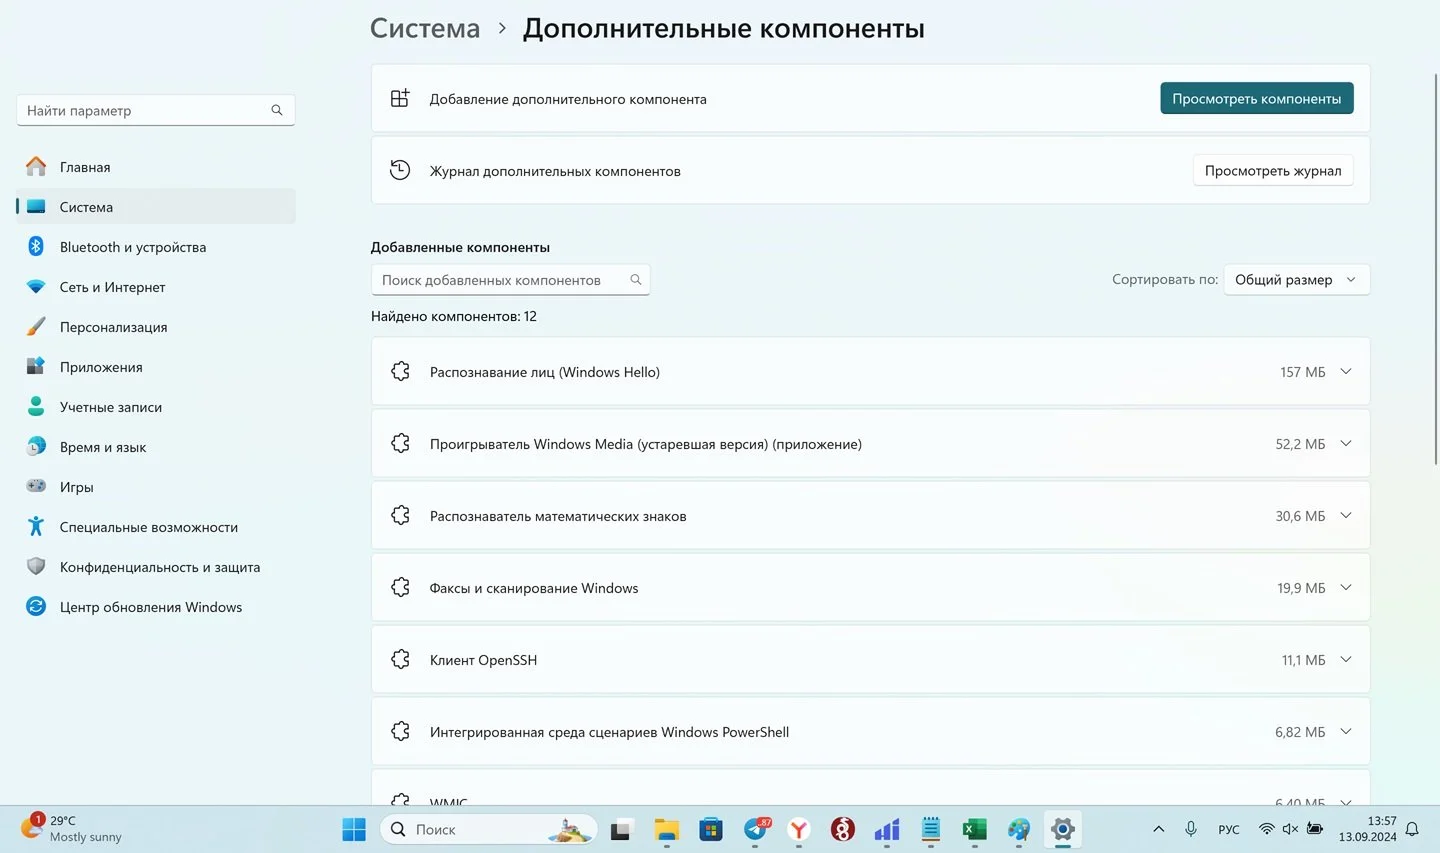Screen dimensions: 1440x853
Task: Launch Microsoft Store from taskbar
Action: click(711, 829)
